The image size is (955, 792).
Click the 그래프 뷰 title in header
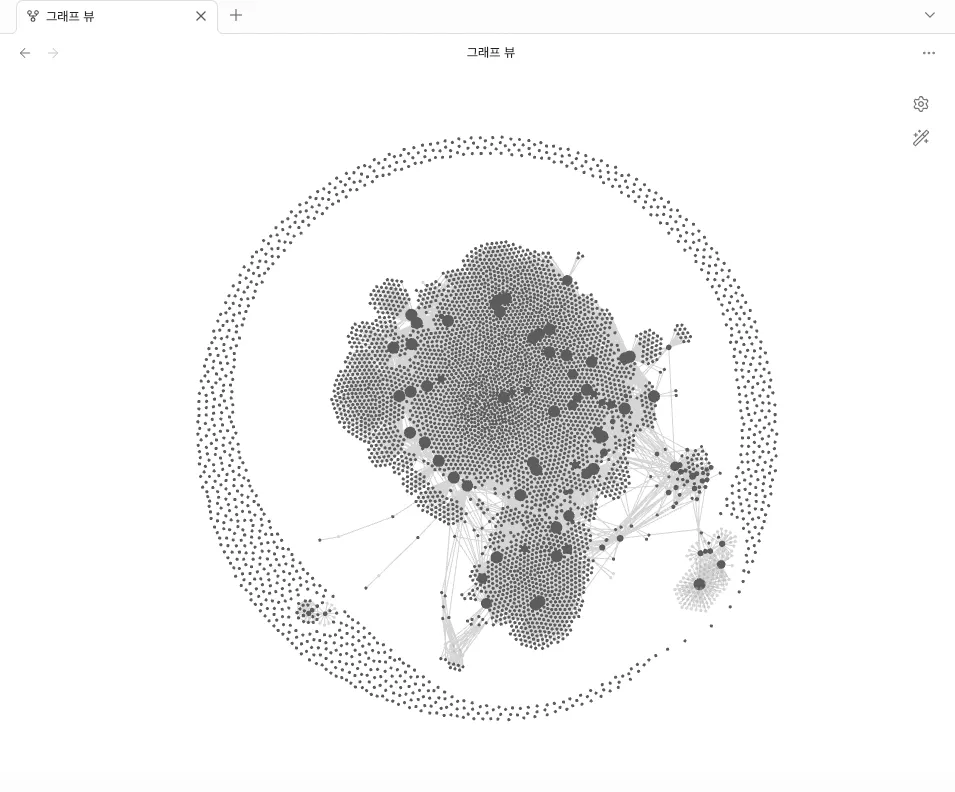[x=491, y=52]
